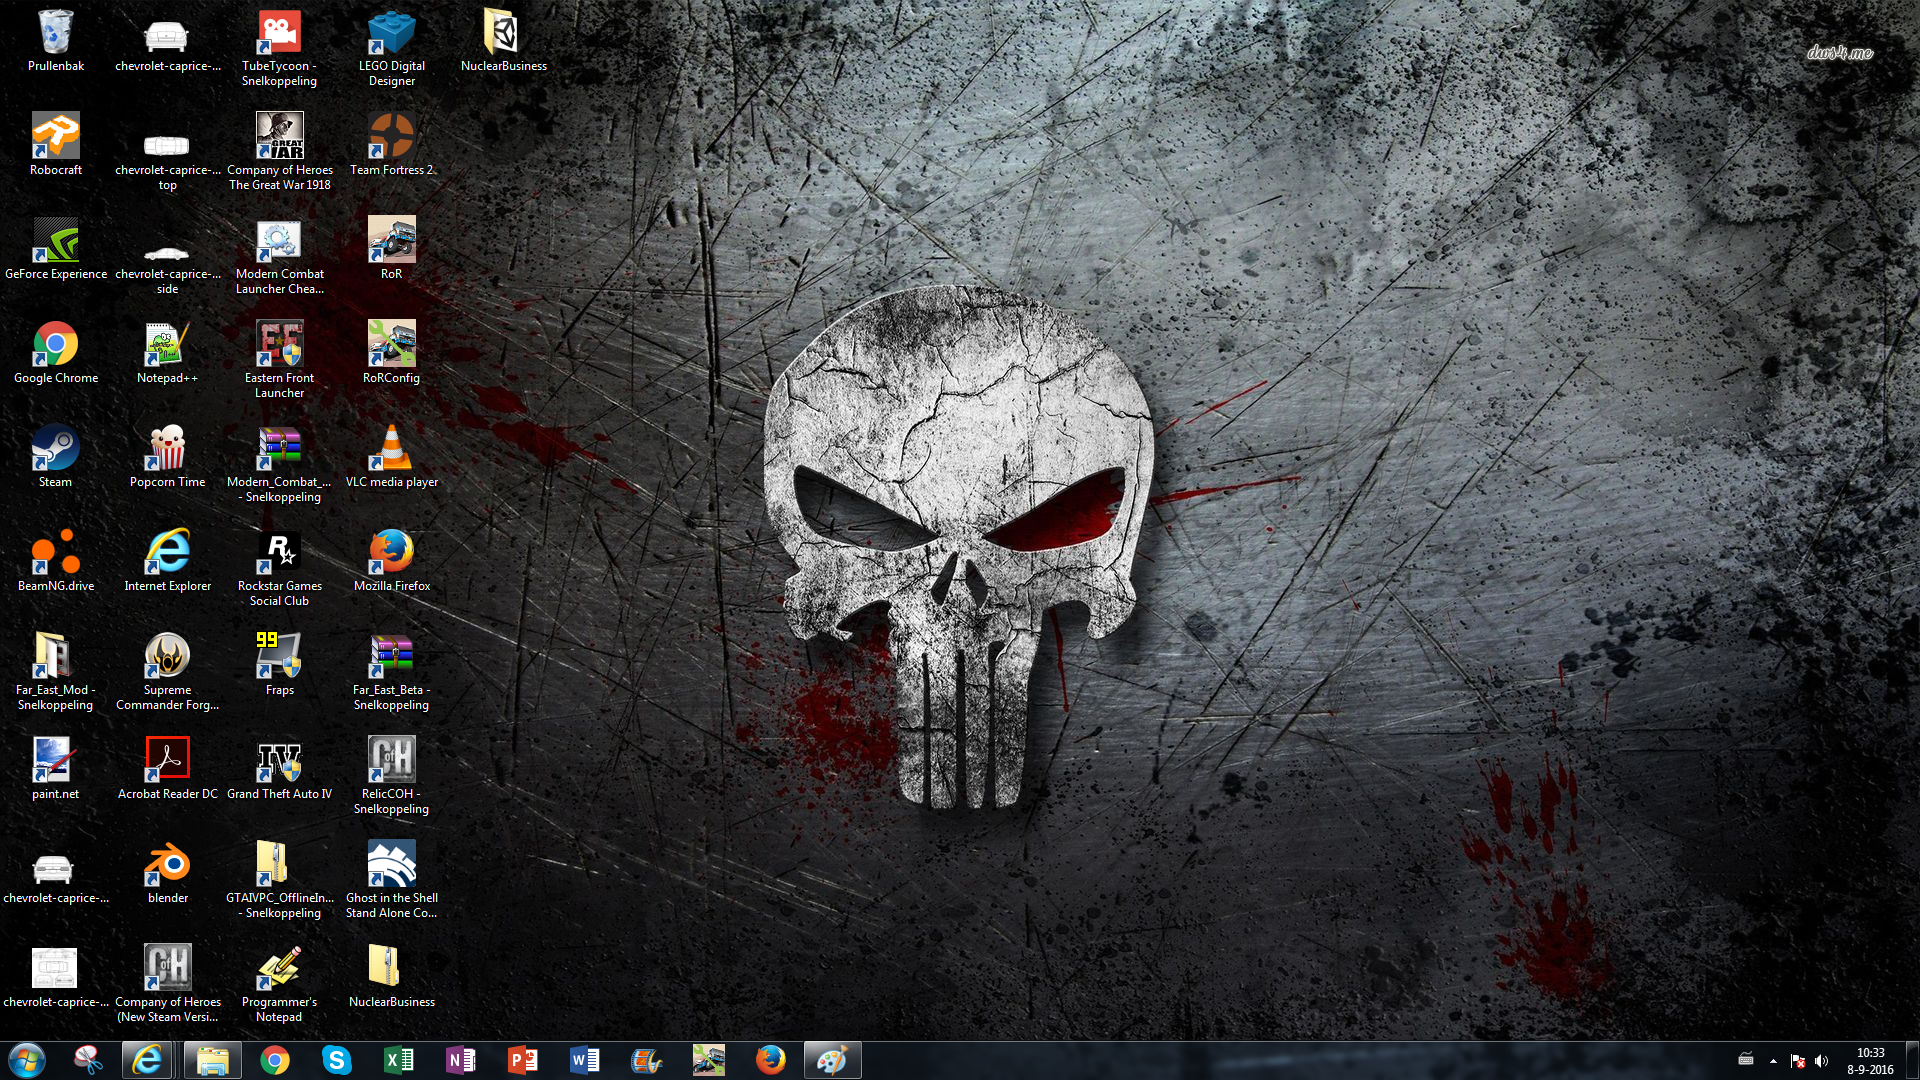The image size is (1920, 1080).
Task: Select Ghost in the Shell Stand Alone icon
Action: (x=392, y=880)
